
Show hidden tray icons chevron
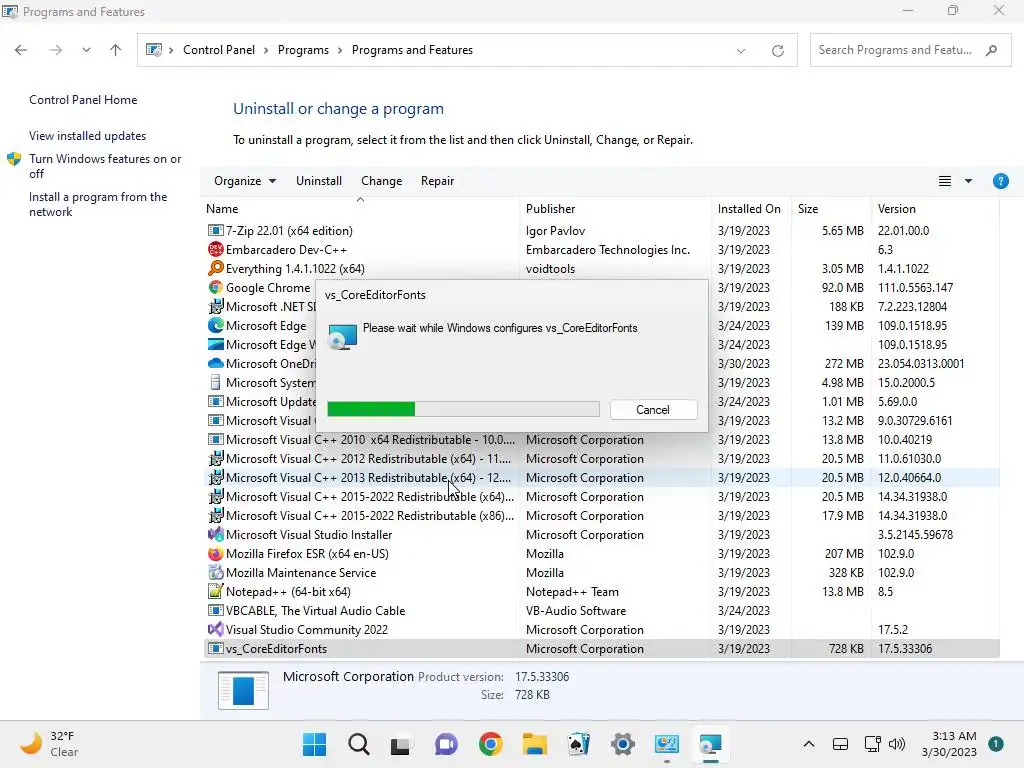(x=808, y=744)
